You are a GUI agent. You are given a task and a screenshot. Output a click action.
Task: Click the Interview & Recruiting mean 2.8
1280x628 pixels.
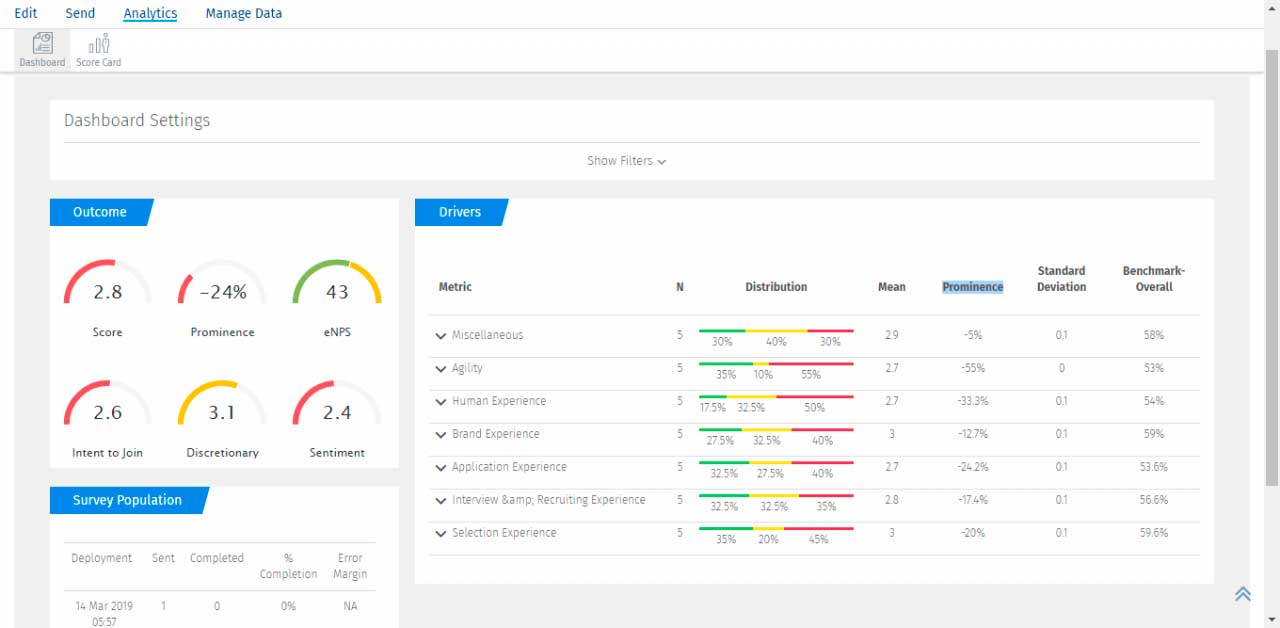click(x=892, y=500)
